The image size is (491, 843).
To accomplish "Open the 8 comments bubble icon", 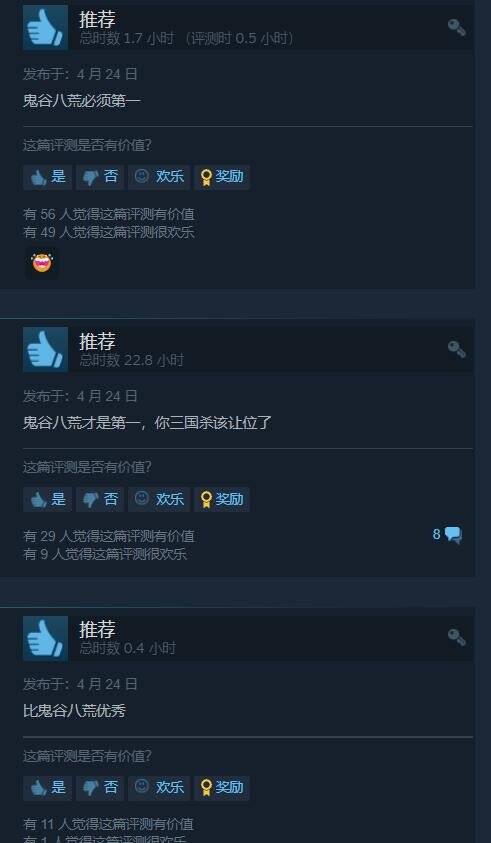I will point(453,535).
